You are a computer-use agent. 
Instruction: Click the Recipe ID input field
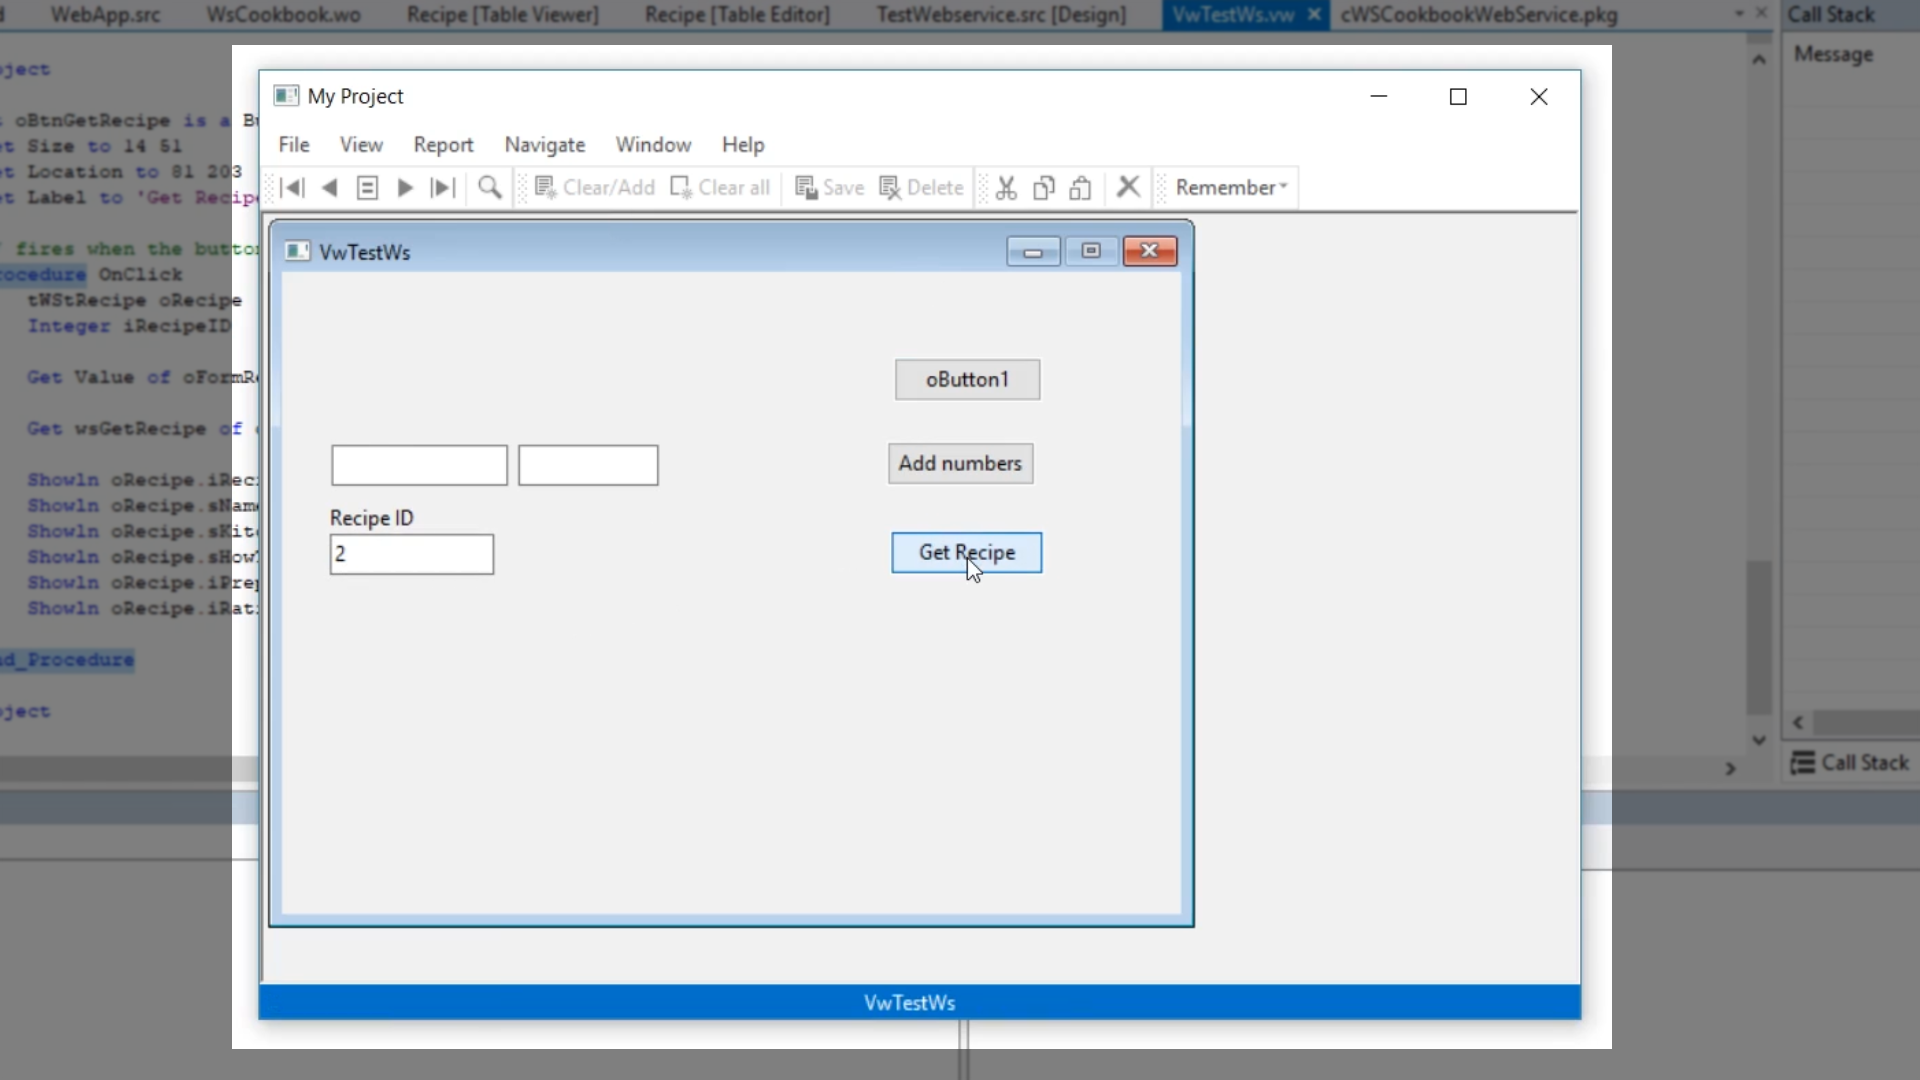[411, 555]
